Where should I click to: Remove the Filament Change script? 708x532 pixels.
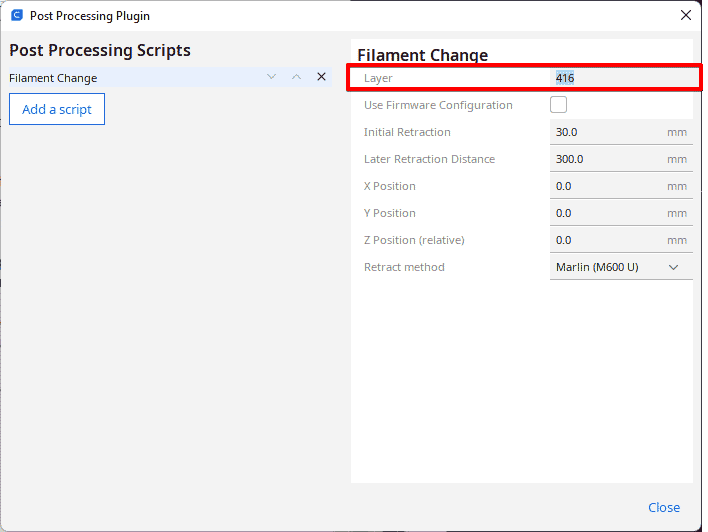pos(321,77)
